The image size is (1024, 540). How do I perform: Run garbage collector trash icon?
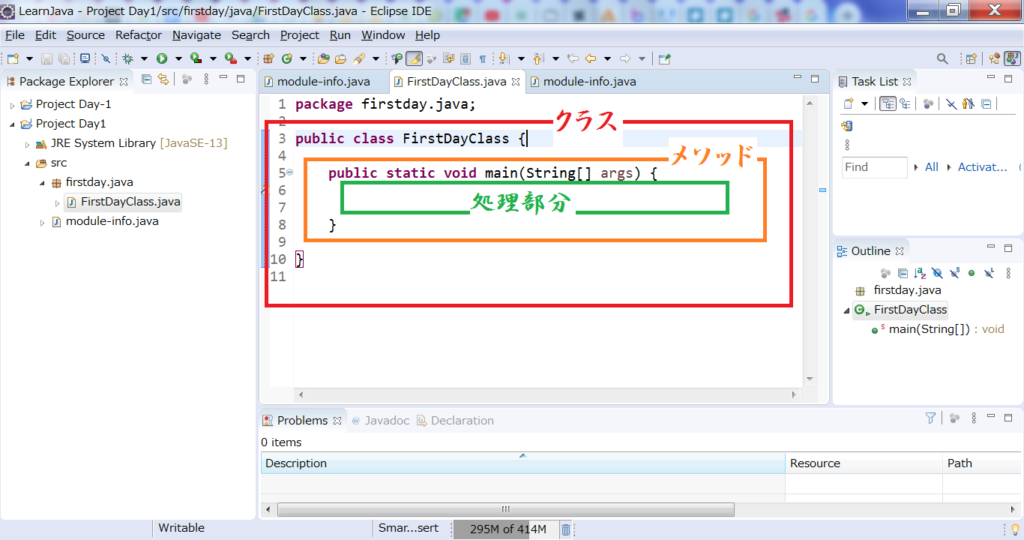tap(566, 529)
